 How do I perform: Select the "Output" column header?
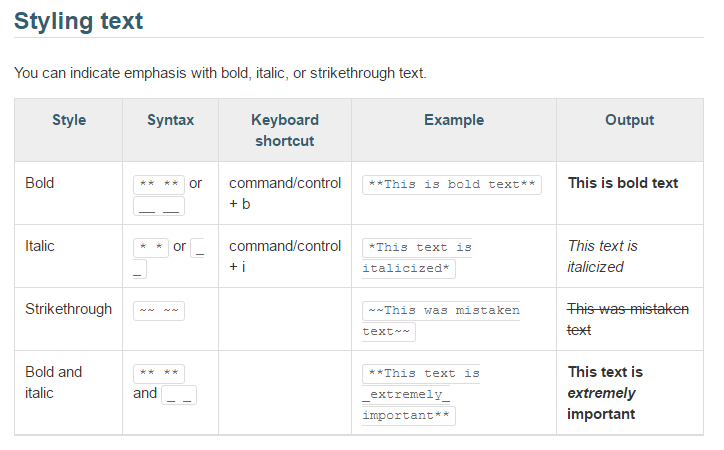(x=629, y=120)
